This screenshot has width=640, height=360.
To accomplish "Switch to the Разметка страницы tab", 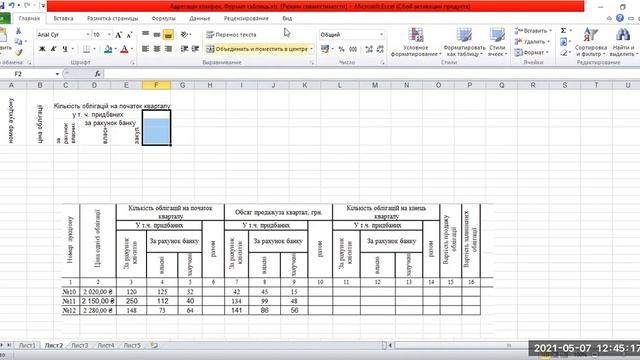I will pos(112,18).
